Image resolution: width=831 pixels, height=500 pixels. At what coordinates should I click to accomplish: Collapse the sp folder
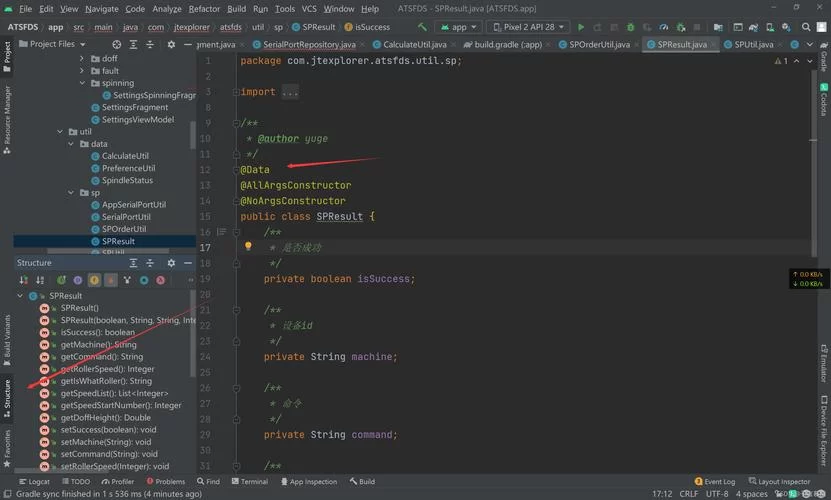[71, 192]
